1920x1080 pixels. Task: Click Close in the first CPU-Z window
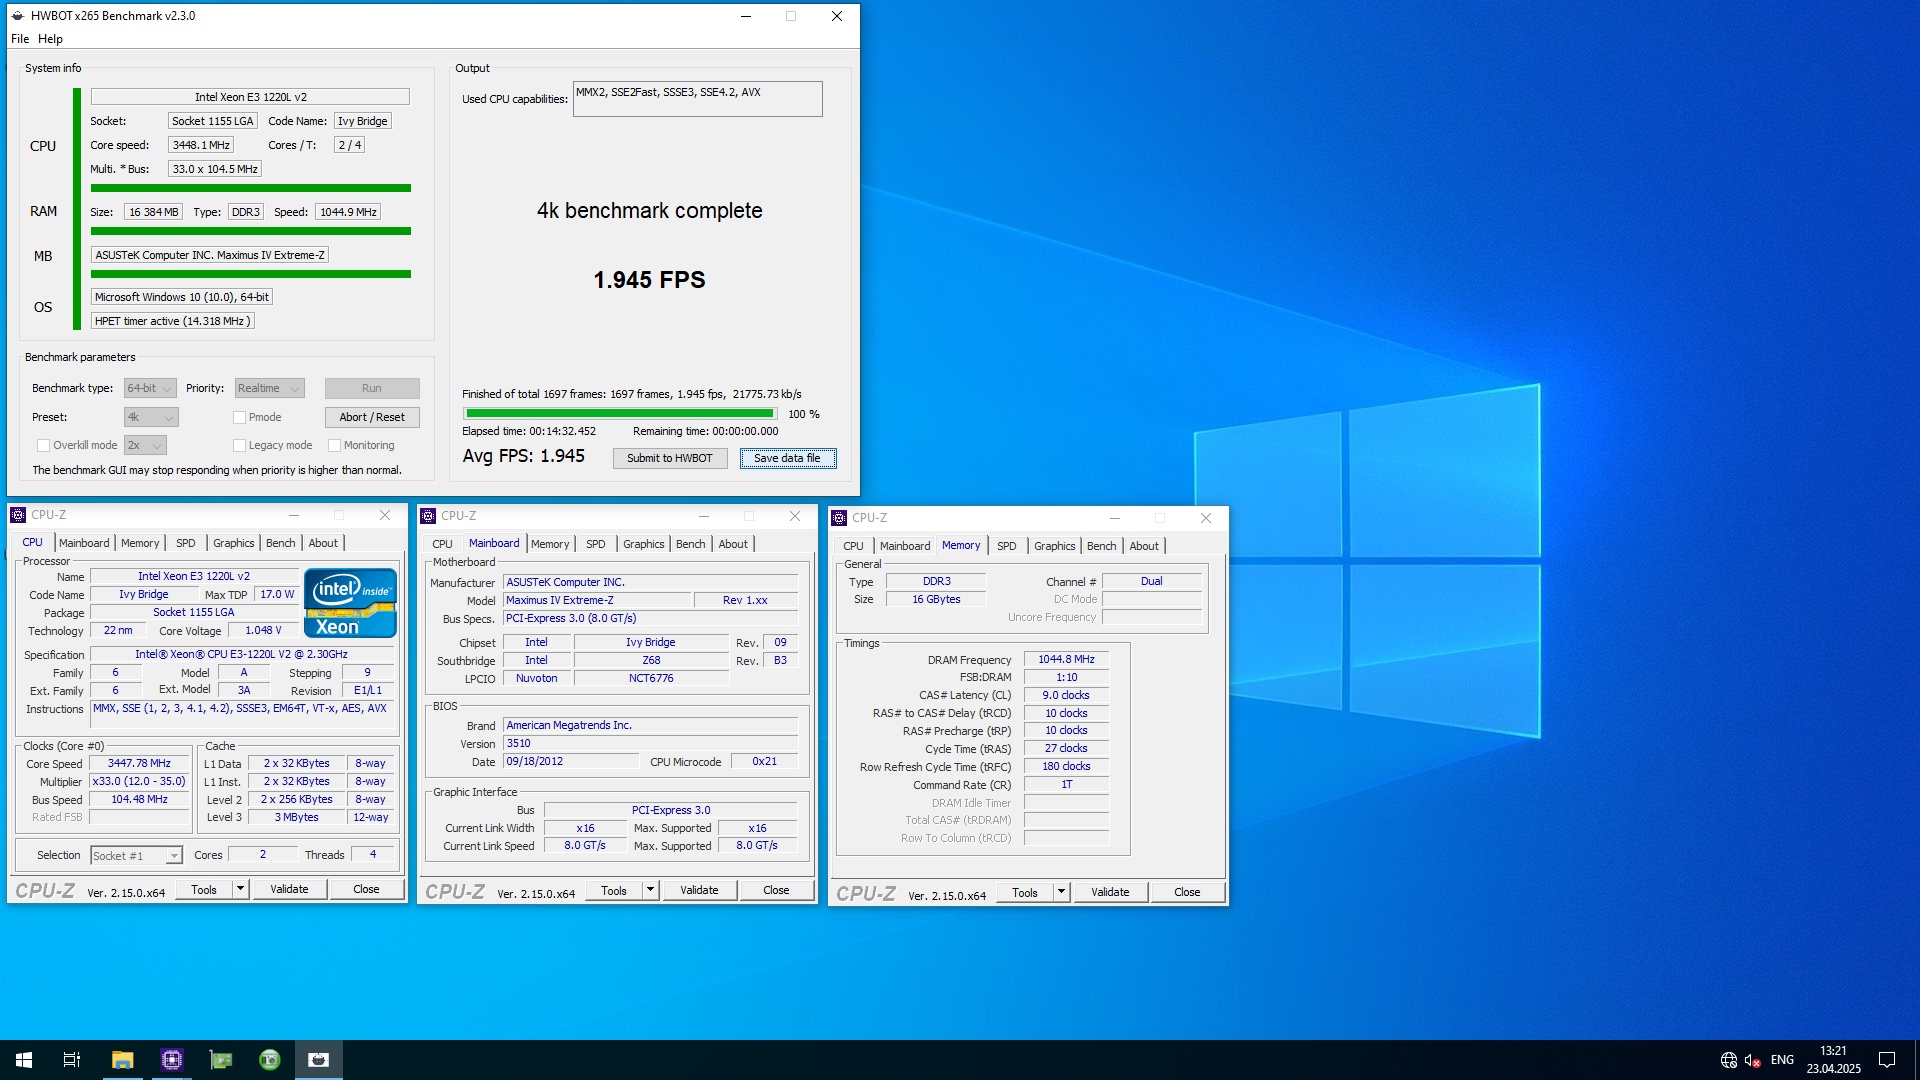coord(366,889)
